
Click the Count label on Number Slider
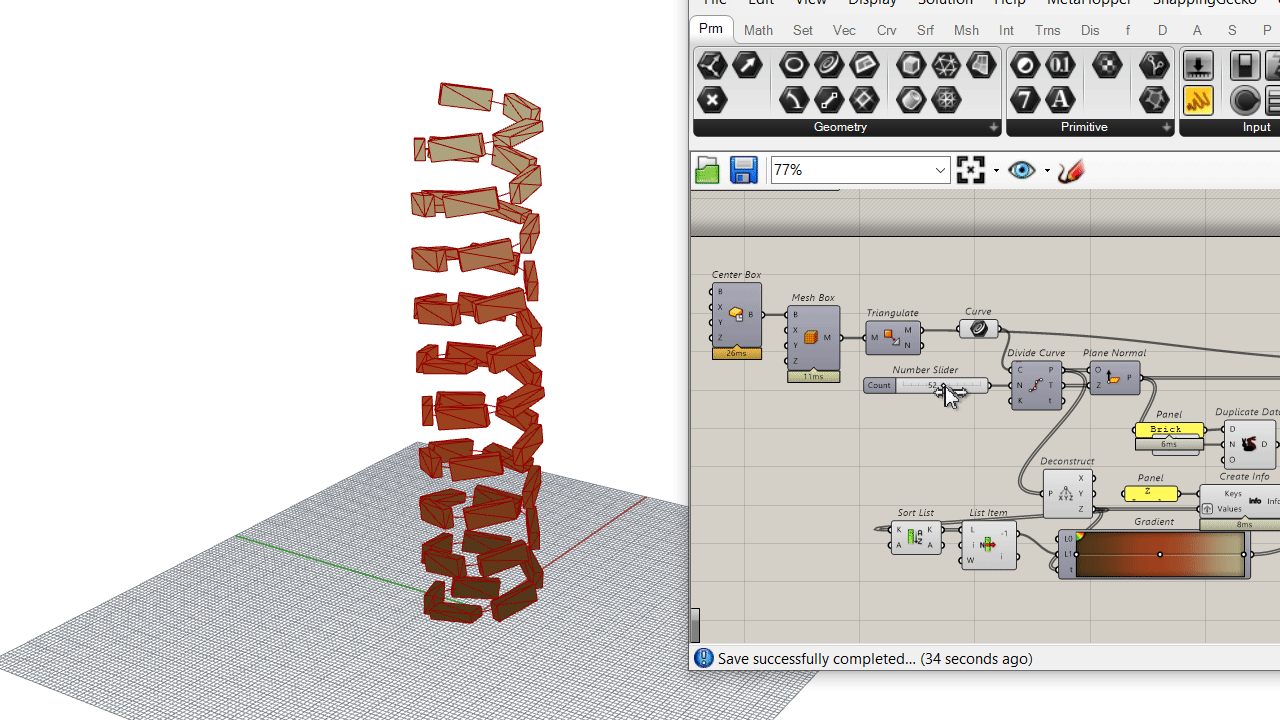click(x=879, y=385)
